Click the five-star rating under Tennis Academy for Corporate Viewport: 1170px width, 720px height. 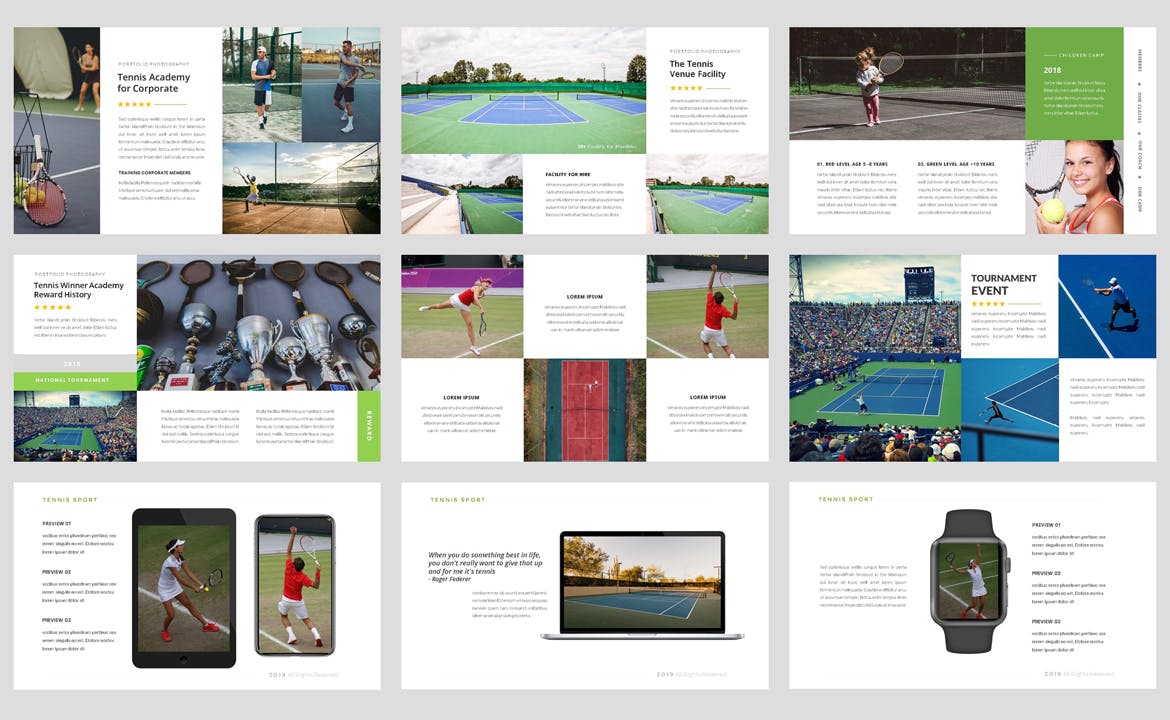[134, 104]
